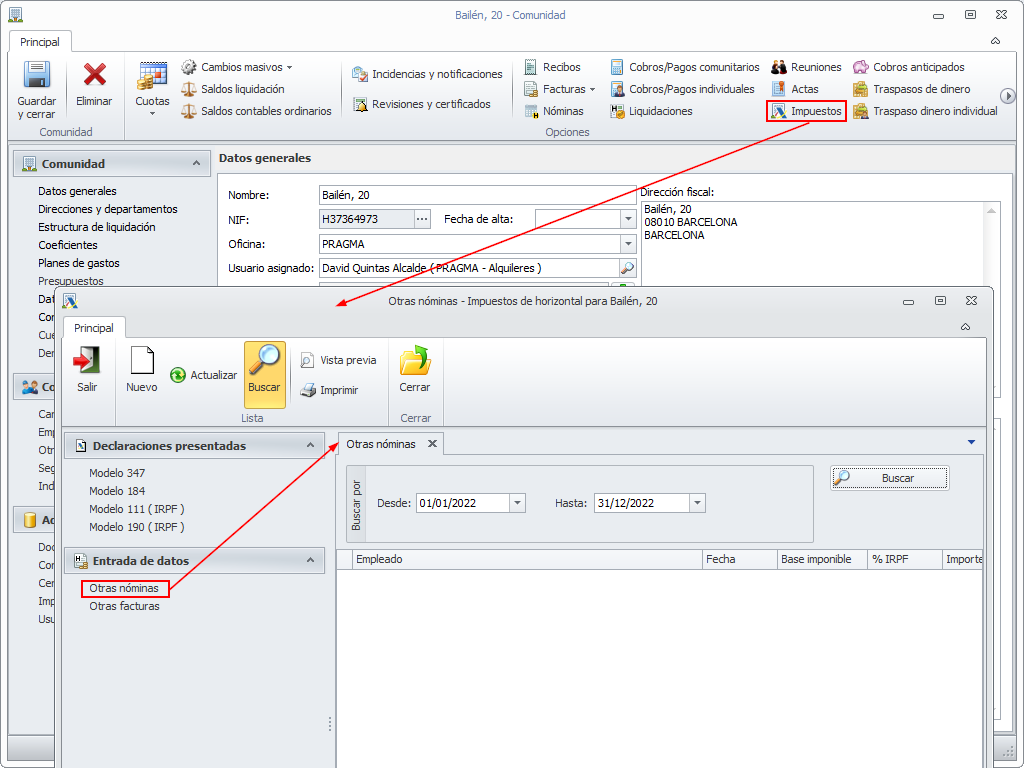Image resolution: width=1024 pixels, height=768 pixels.
Task: Open tab list dropdown arrow
Action: (x=971, y=443)
